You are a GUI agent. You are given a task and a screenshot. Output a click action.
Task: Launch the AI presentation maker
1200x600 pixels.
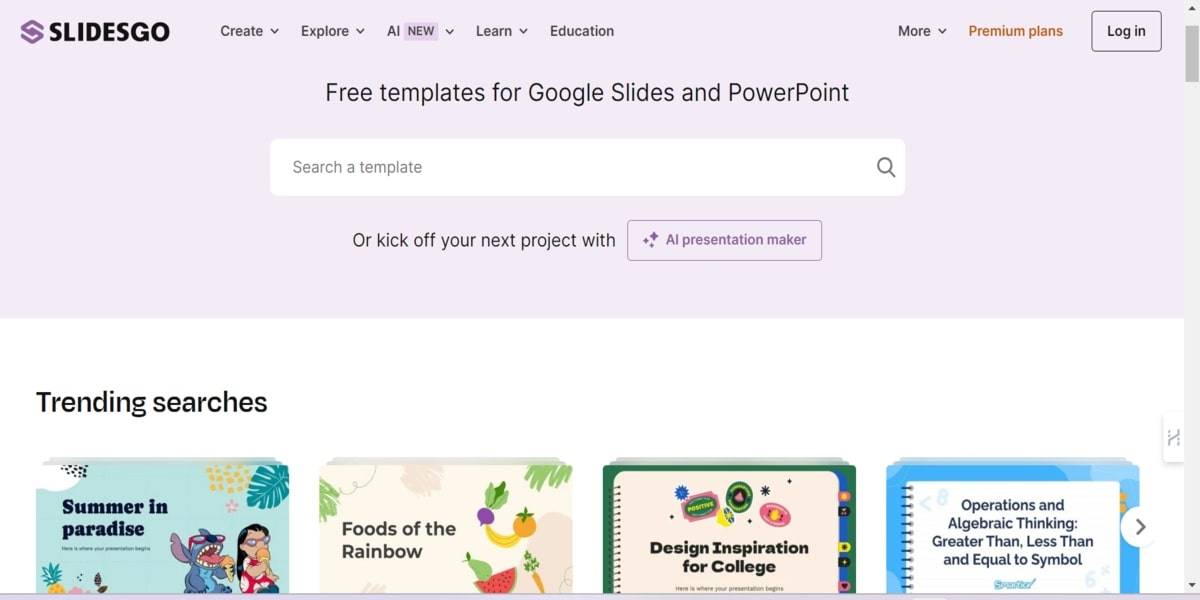[724, 240]
